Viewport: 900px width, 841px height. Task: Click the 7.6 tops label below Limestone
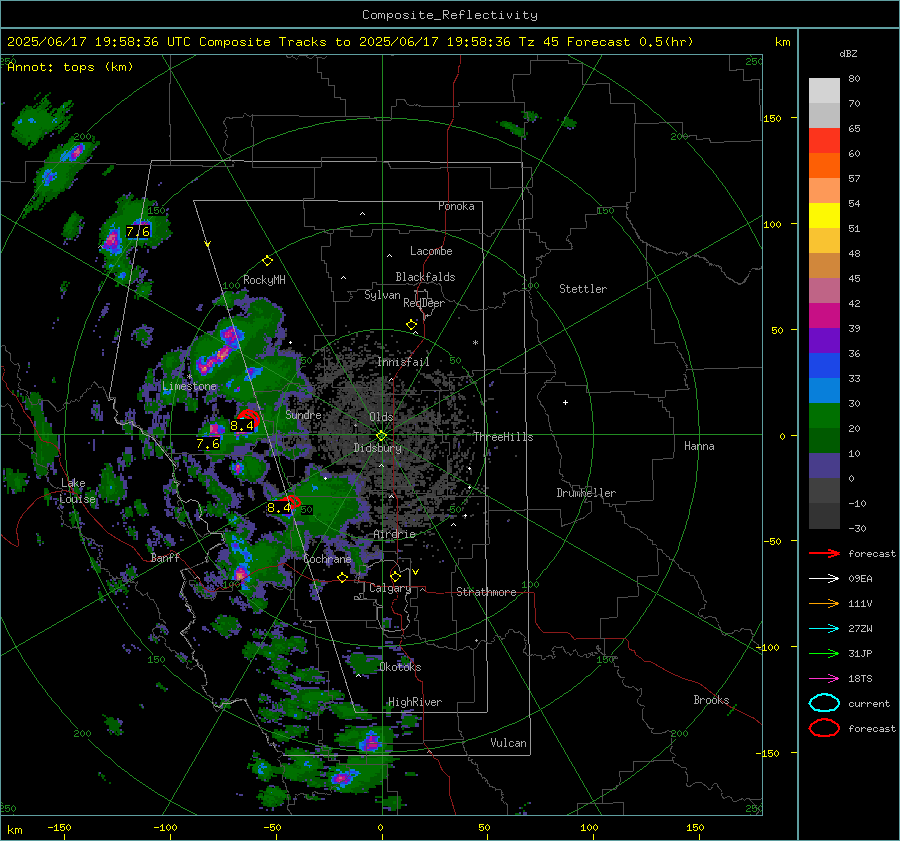pos(208,444)
